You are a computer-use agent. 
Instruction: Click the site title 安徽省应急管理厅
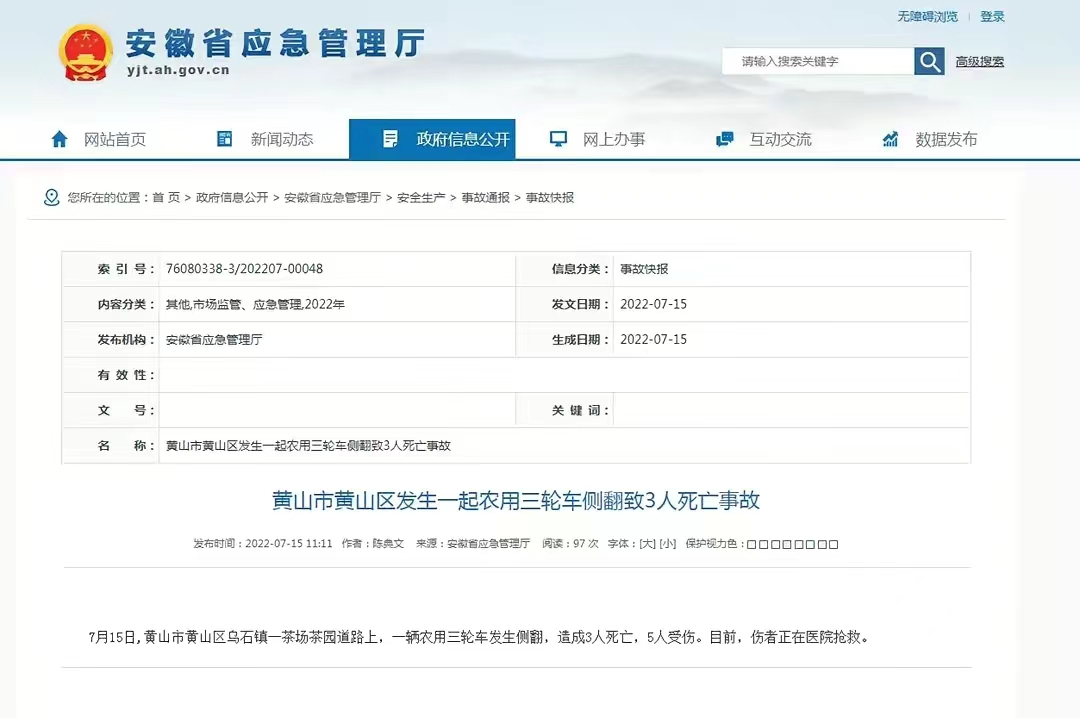pos(276,43)
